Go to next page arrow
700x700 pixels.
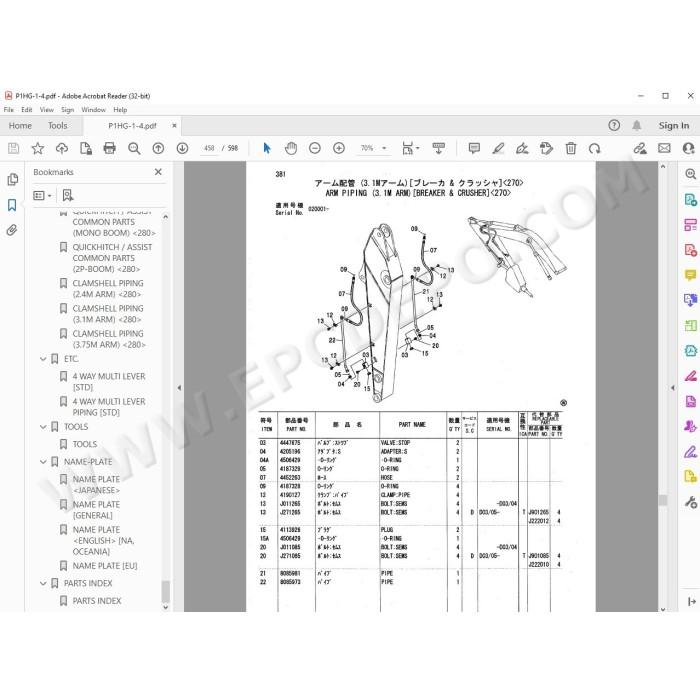[182, 148]
